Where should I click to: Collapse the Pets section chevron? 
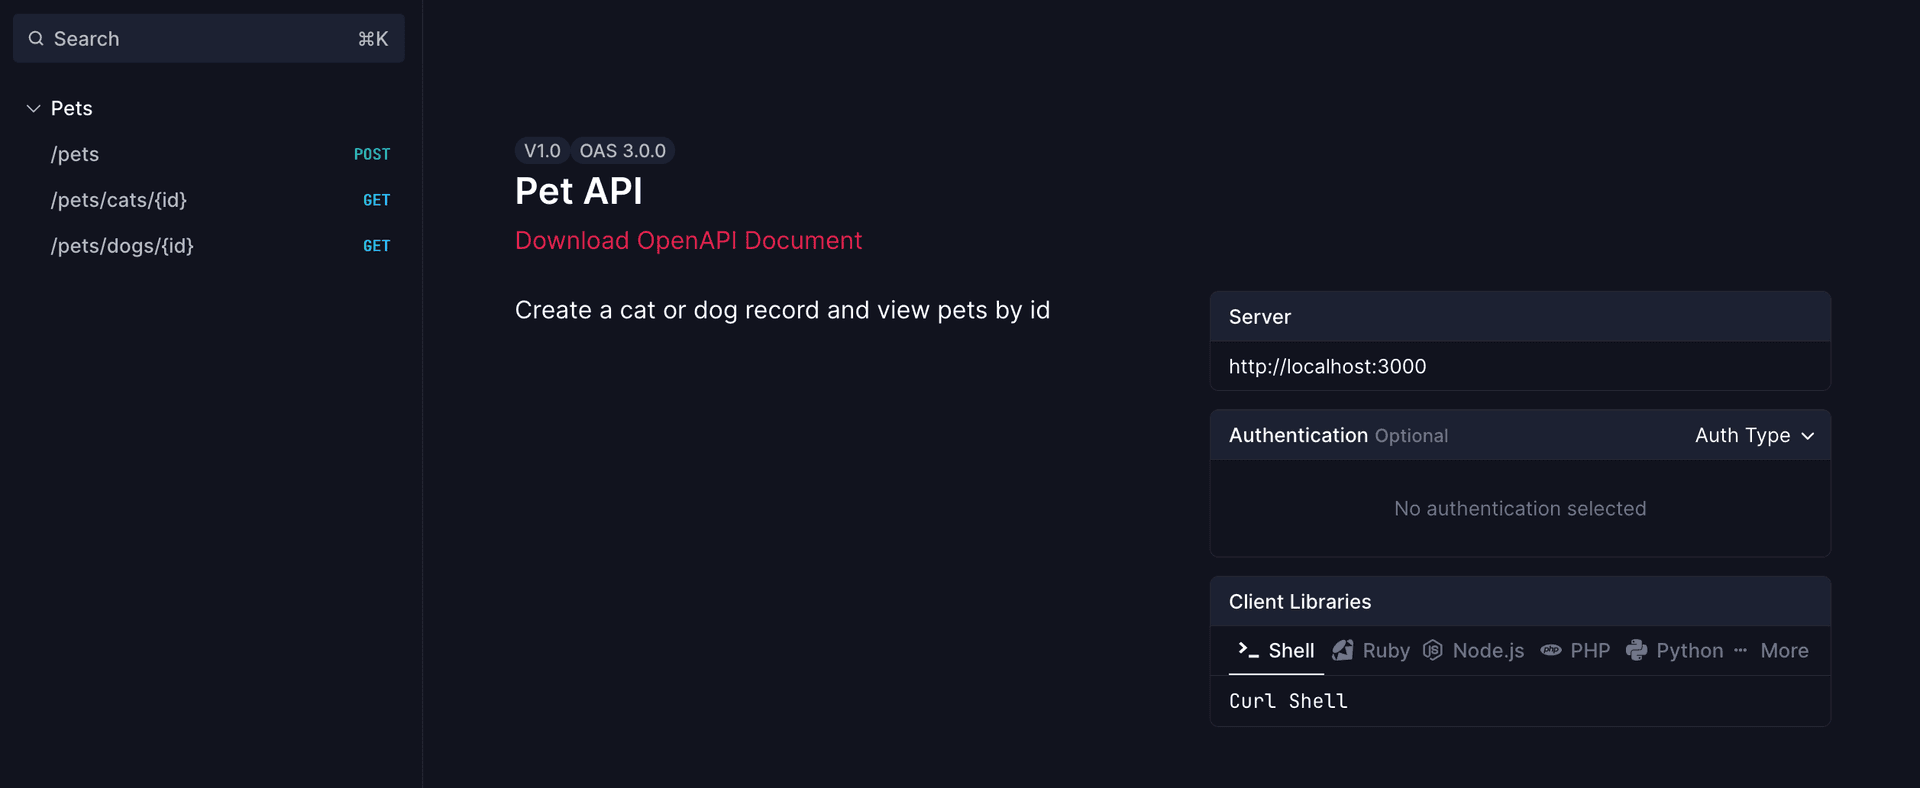coord(31,108)
